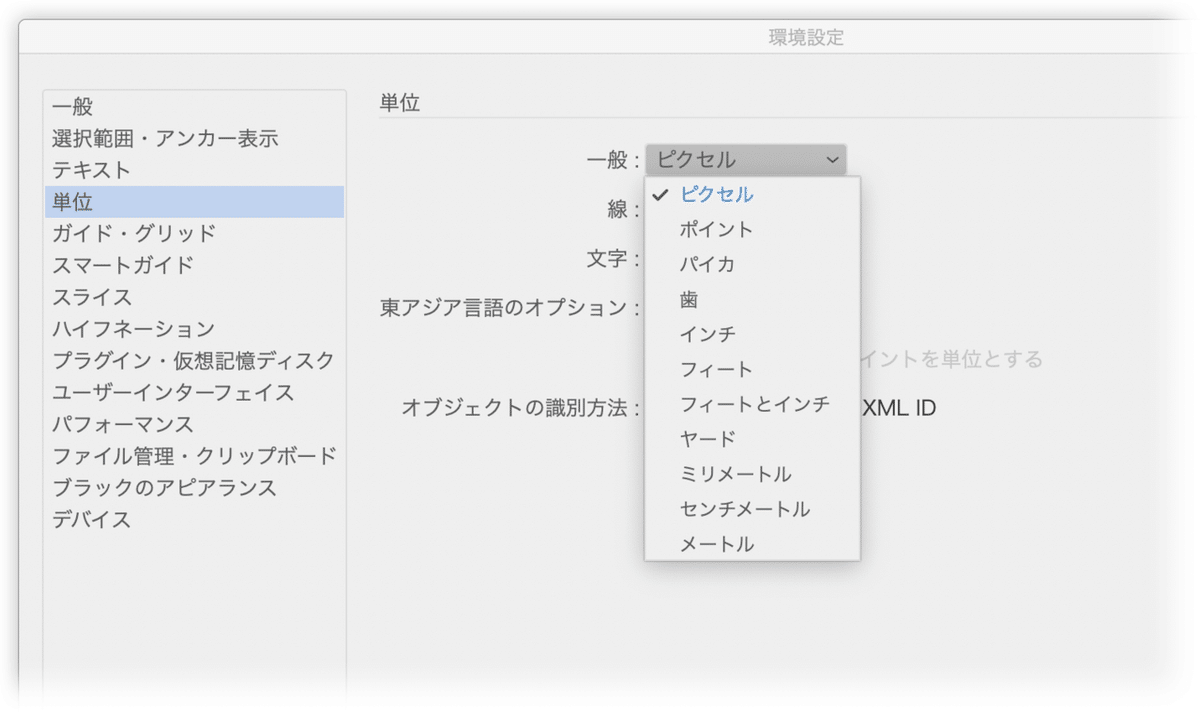Select ファイル管理・クリップボード category
The width and height of the screenshot is (1200, 712).
[x=194, y=457]
